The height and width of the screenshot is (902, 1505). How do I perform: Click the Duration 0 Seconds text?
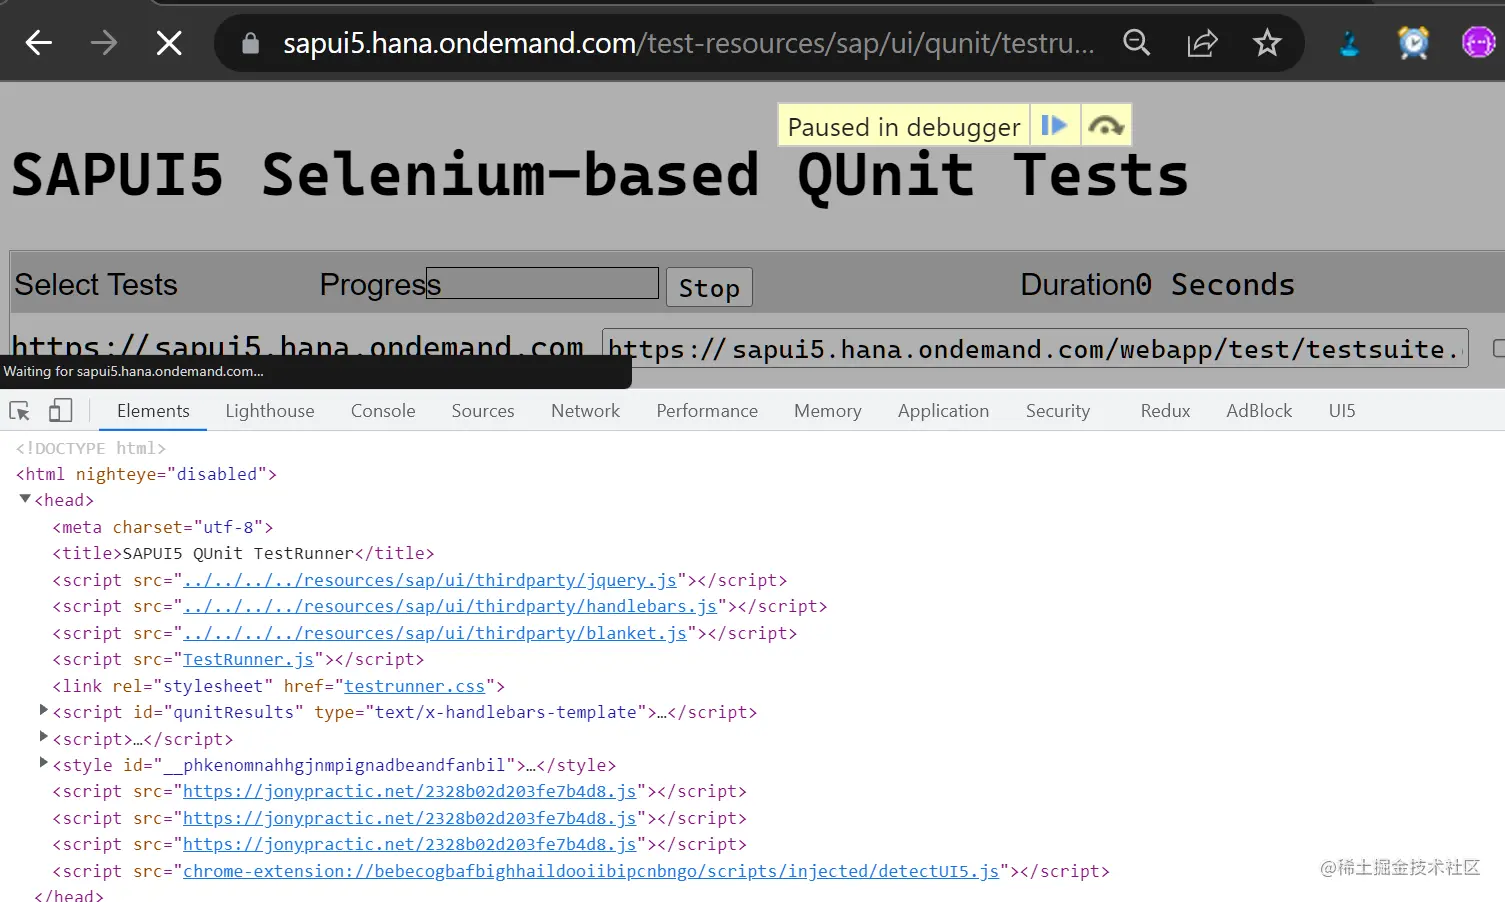[1157, 285]
